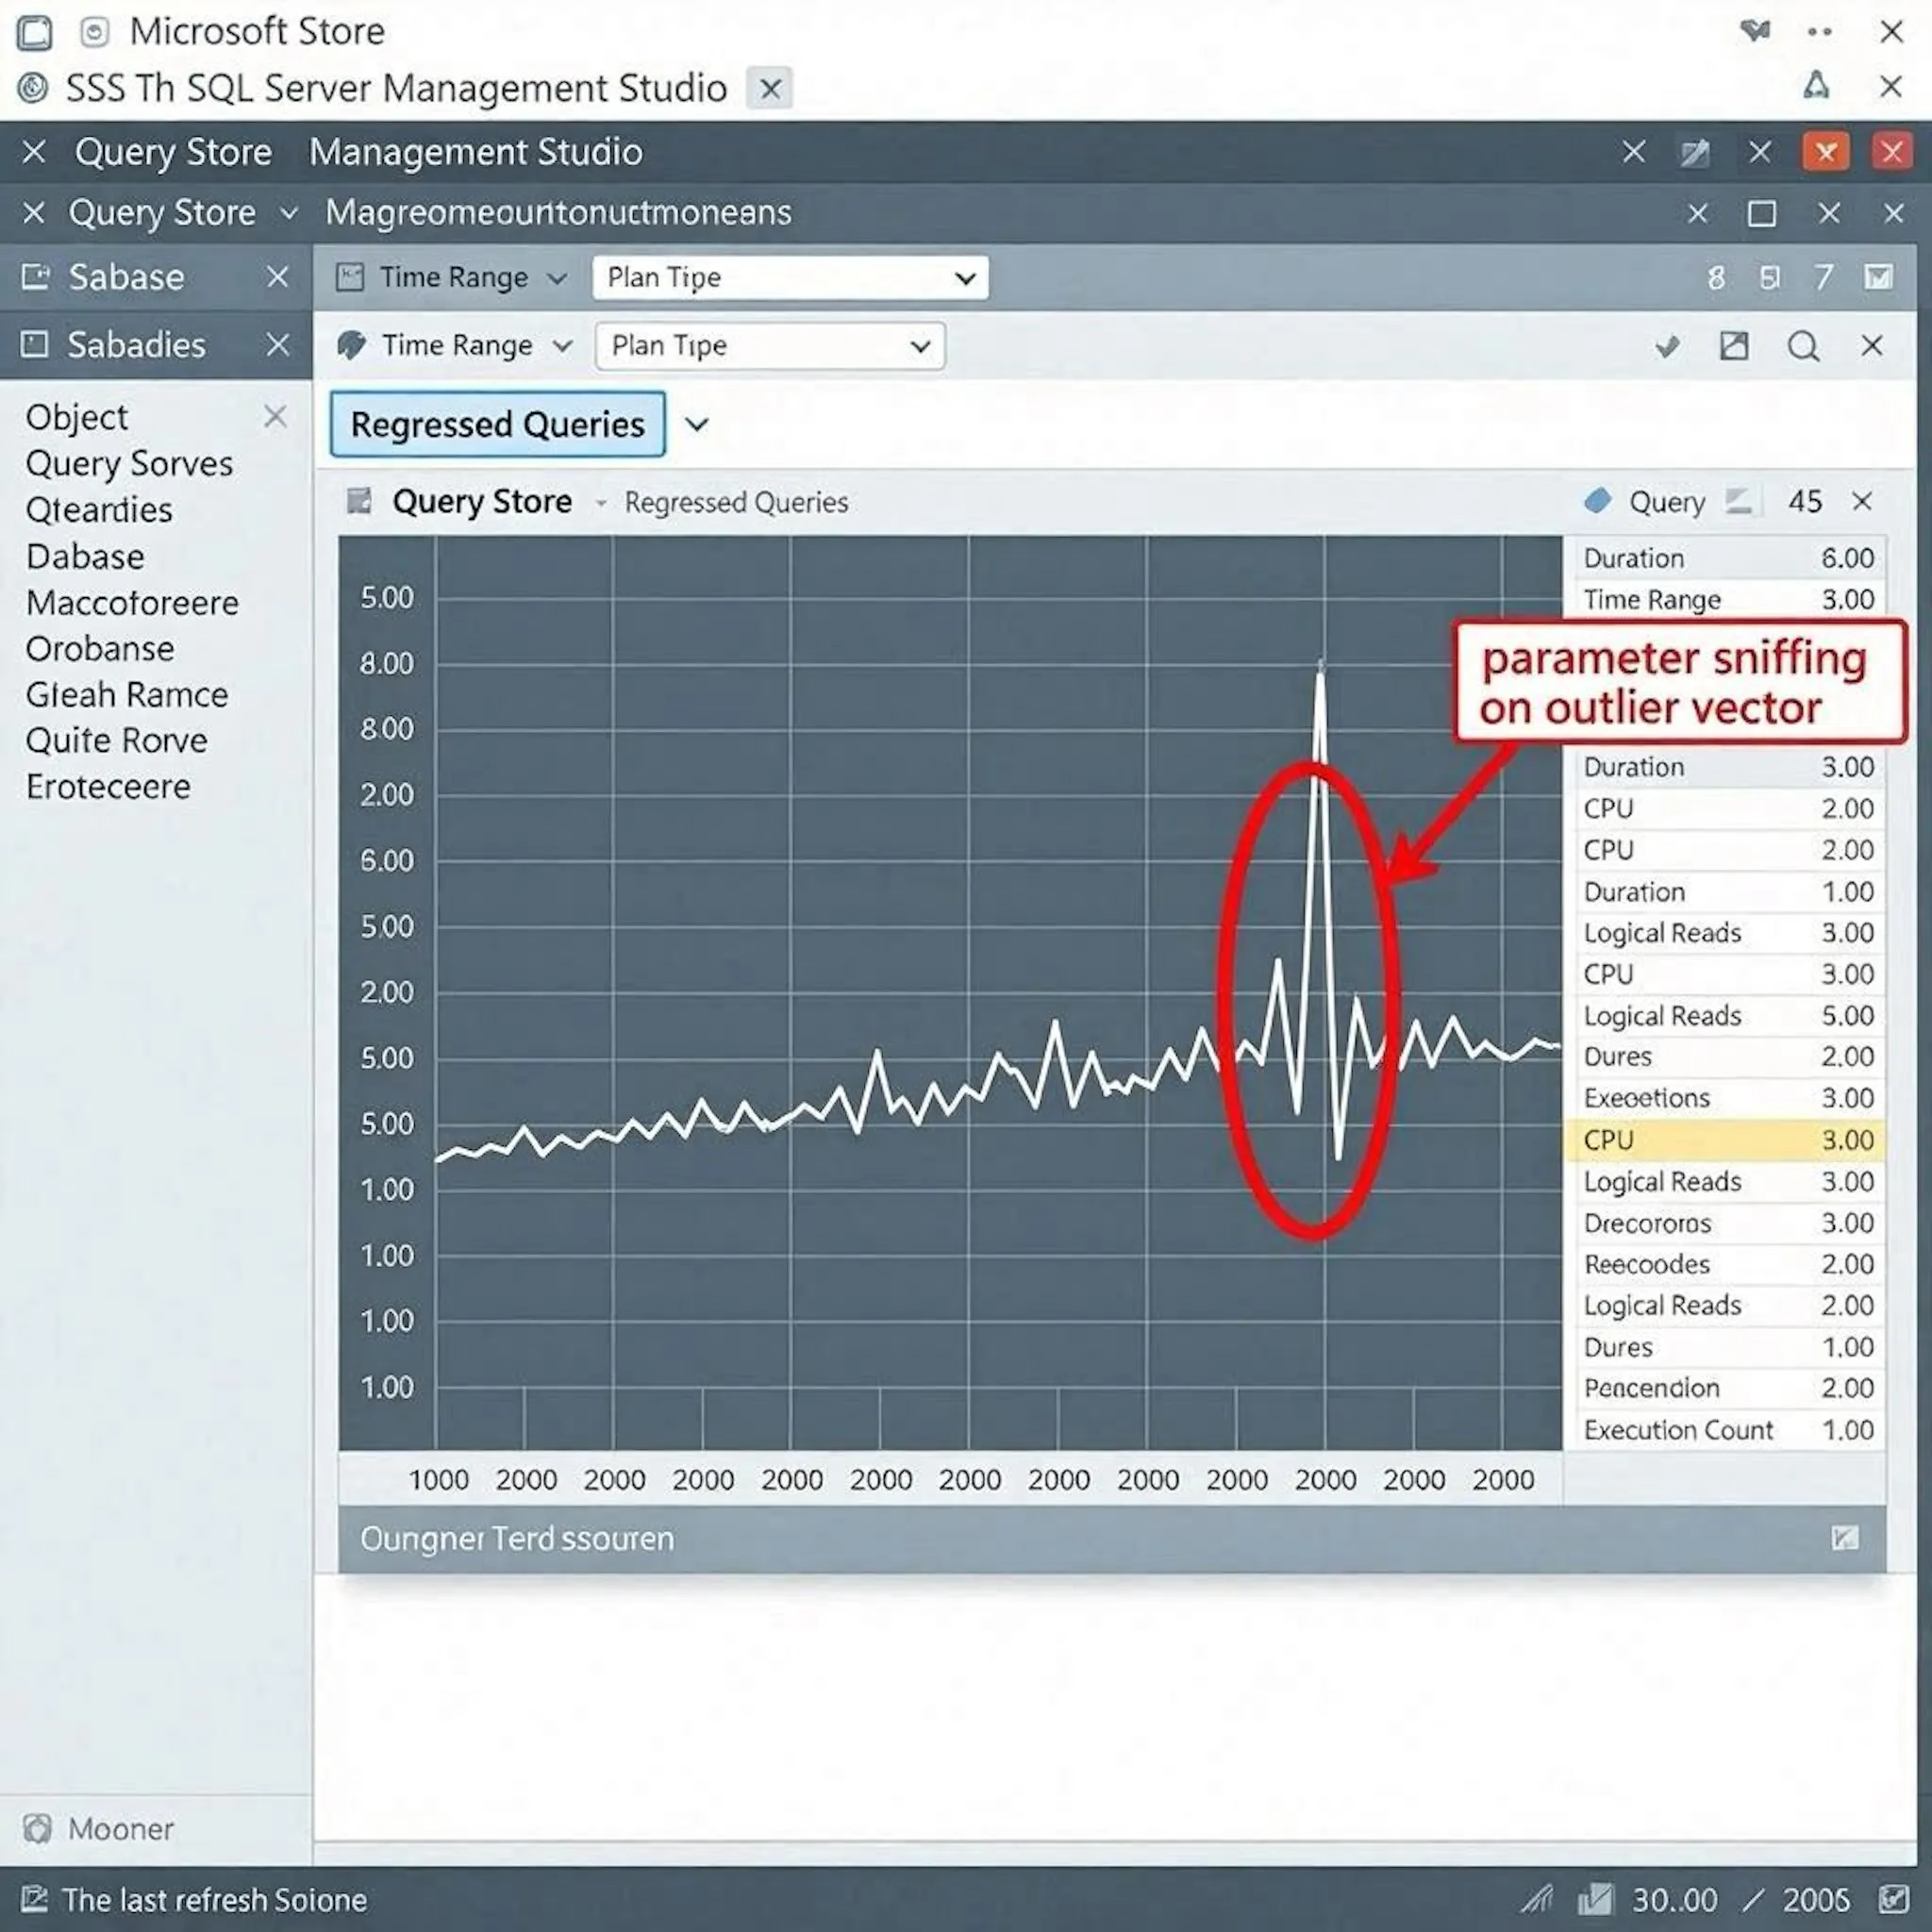Select the Execution Count row

click(x=1726, y=1430)
